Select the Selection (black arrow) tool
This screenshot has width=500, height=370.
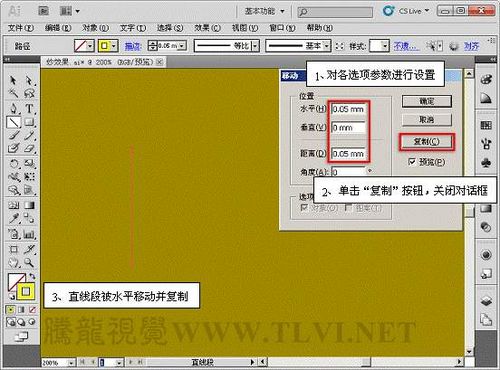point(13,80)
